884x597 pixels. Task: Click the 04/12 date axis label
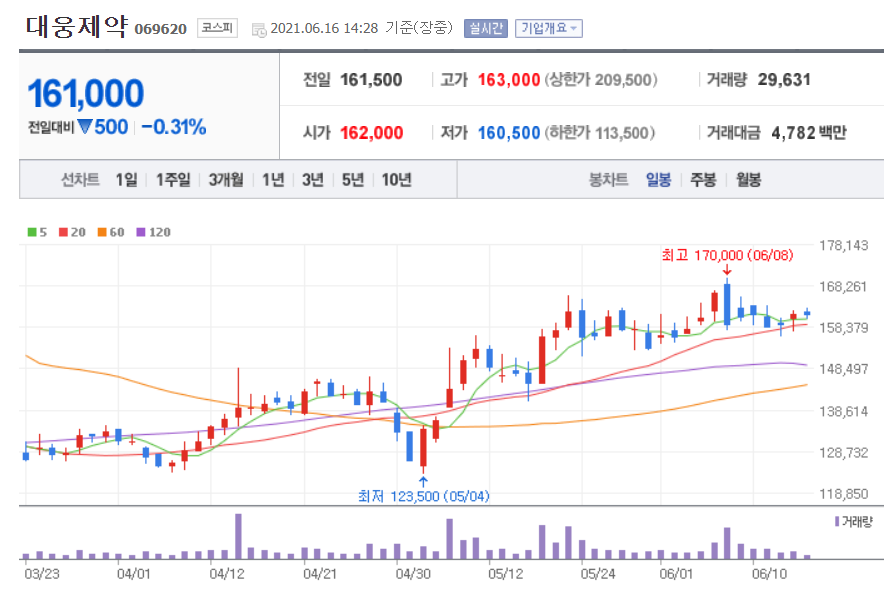[227, 574]
